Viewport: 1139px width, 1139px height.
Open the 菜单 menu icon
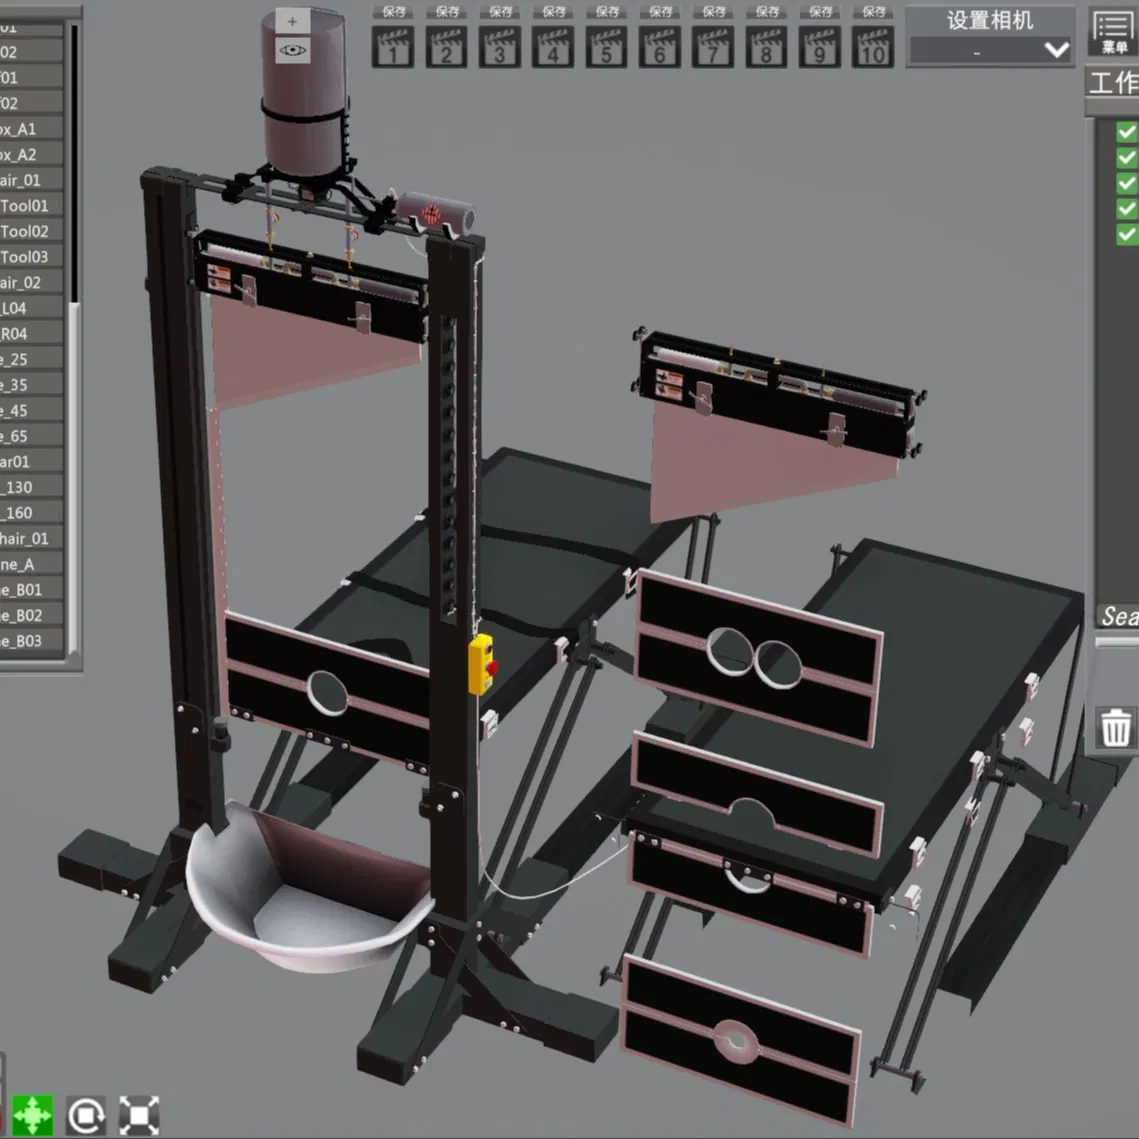click(1113, 32)
